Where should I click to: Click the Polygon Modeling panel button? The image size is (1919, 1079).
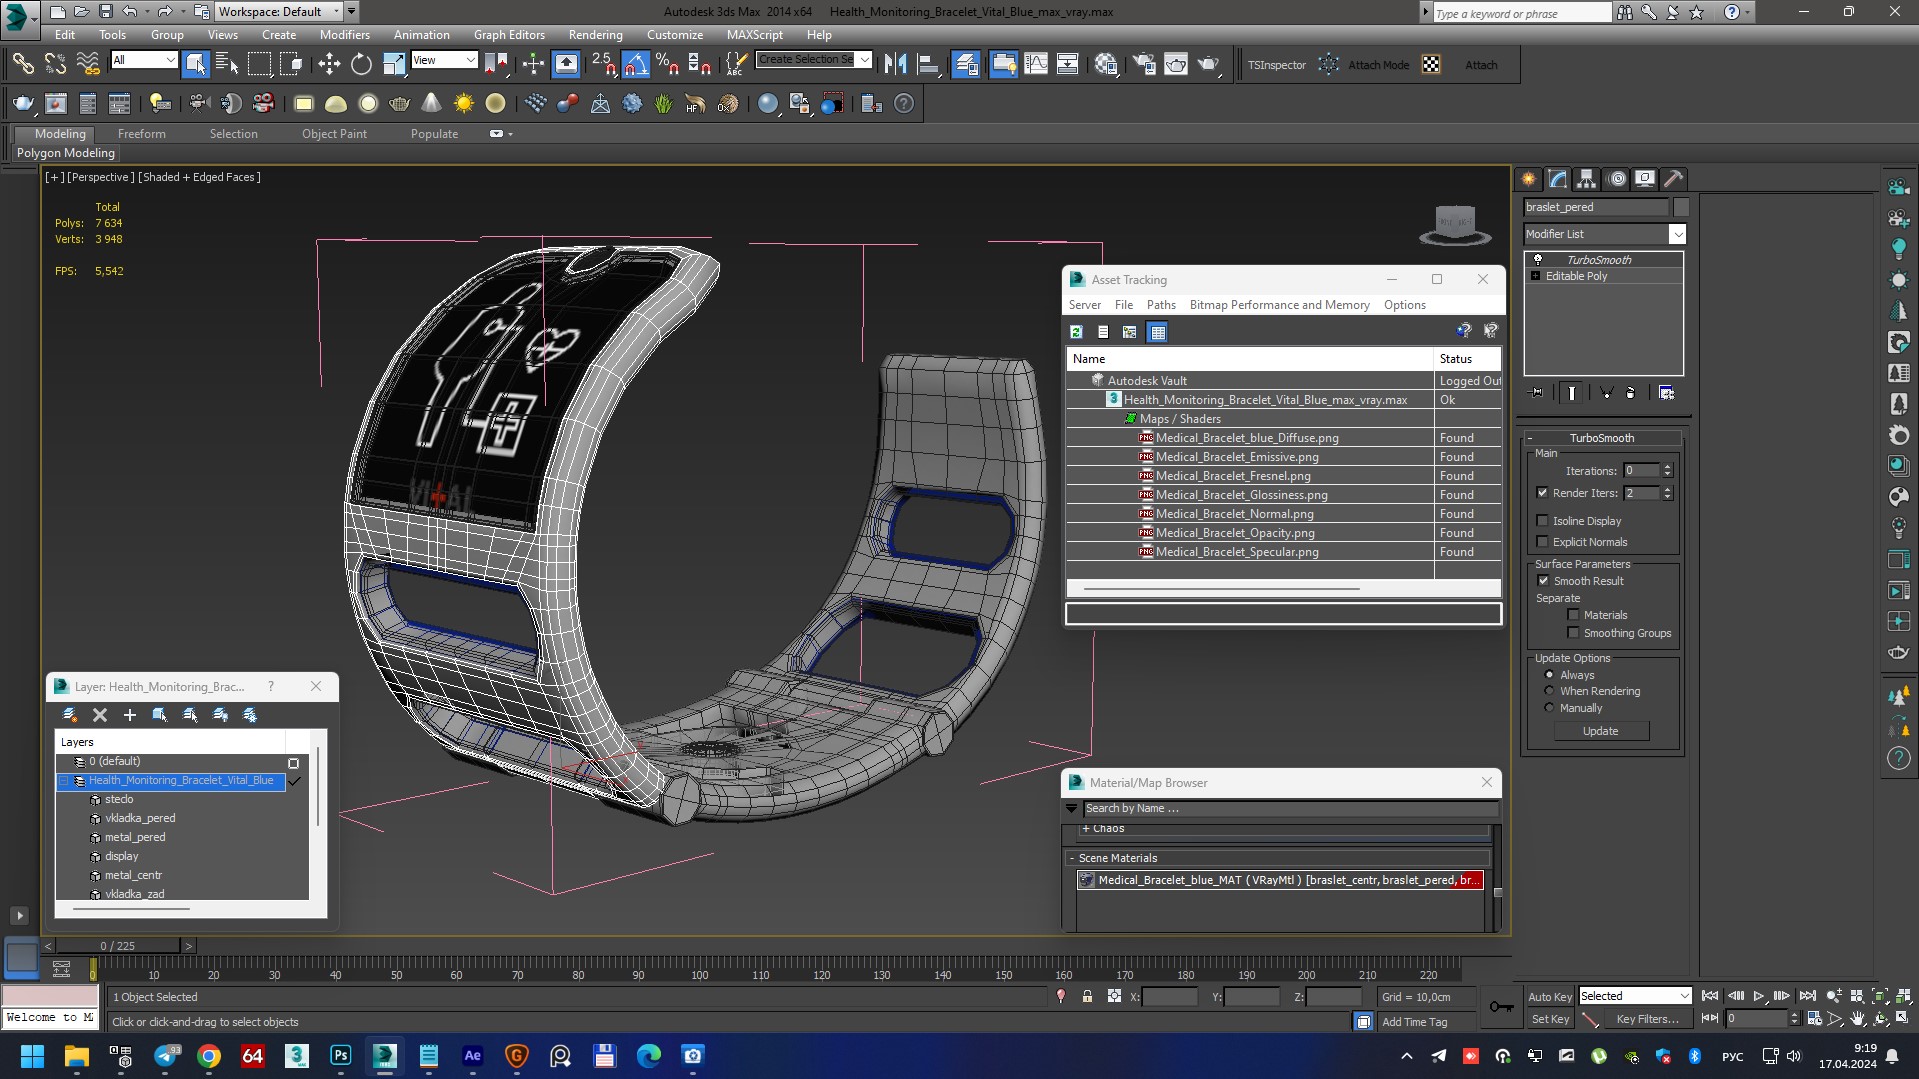(x=66, y=153)
